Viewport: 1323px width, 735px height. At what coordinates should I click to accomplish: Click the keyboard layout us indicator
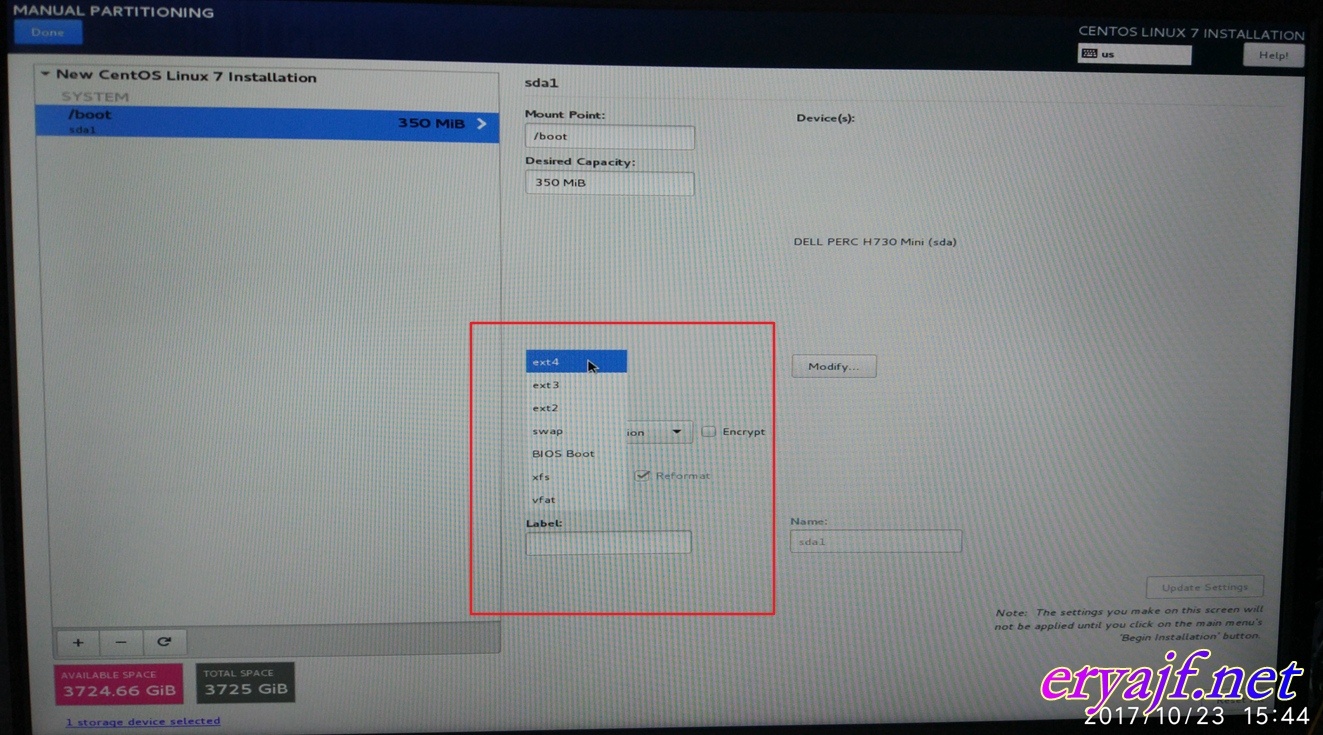1134,55
